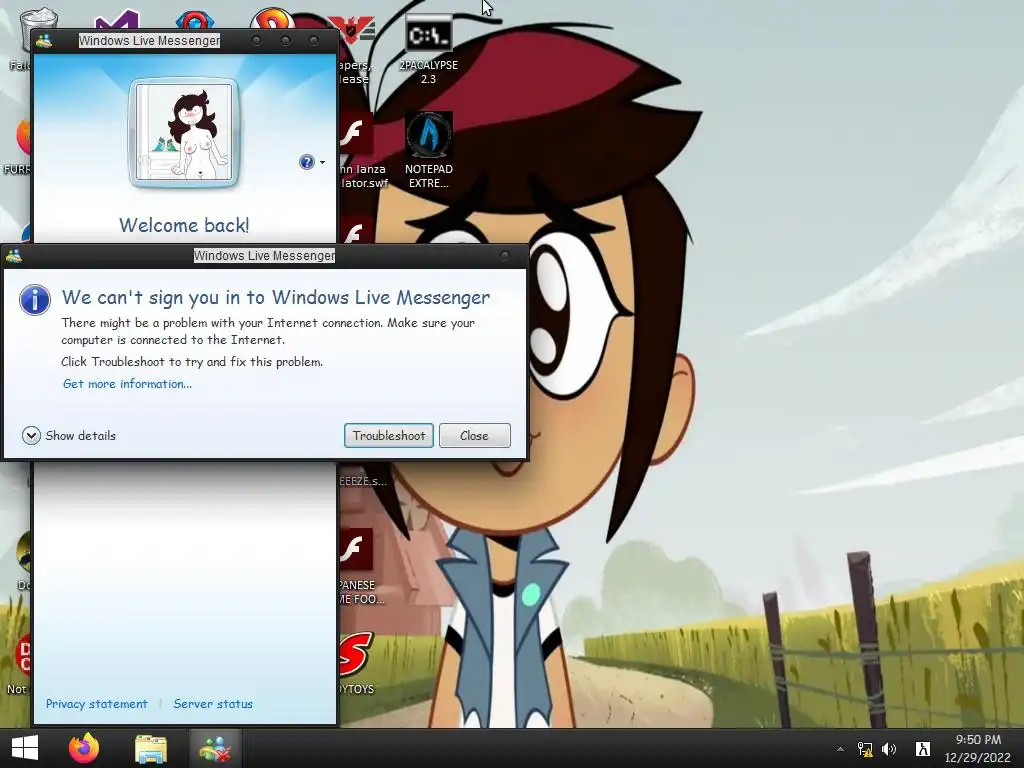This screenshot has height=768, width=1024.
Task: Click the blue info icon in the dialog
Action: (x=35, y=300)
